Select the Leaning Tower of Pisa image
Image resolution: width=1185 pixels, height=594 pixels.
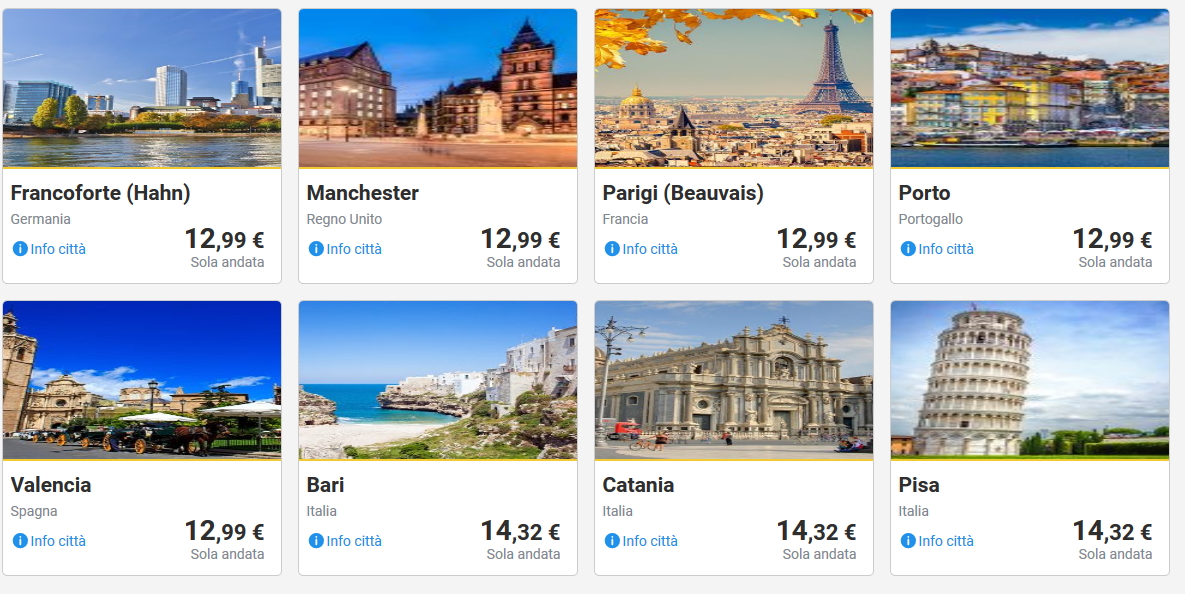(x=1030, y=380)
